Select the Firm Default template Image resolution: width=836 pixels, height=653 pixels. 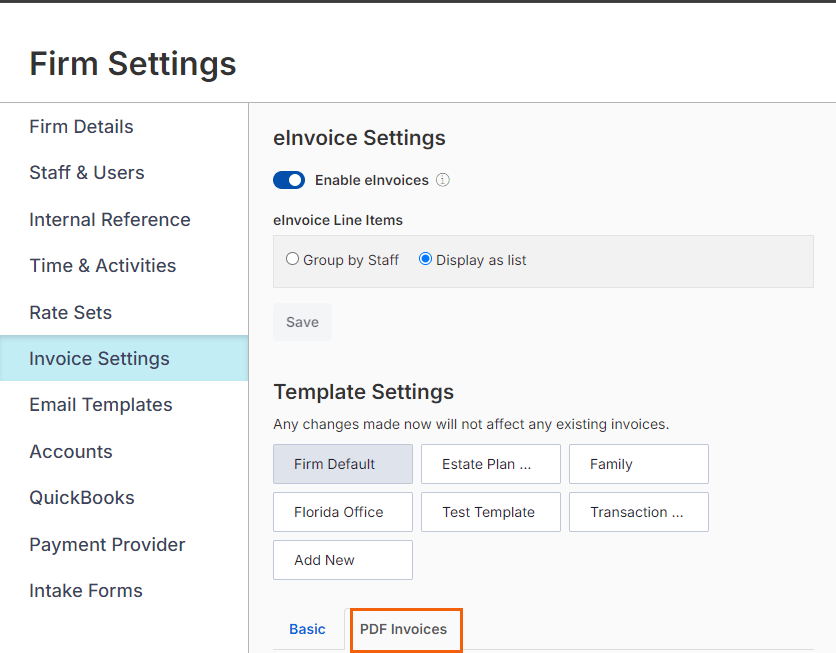click(342, 464)
